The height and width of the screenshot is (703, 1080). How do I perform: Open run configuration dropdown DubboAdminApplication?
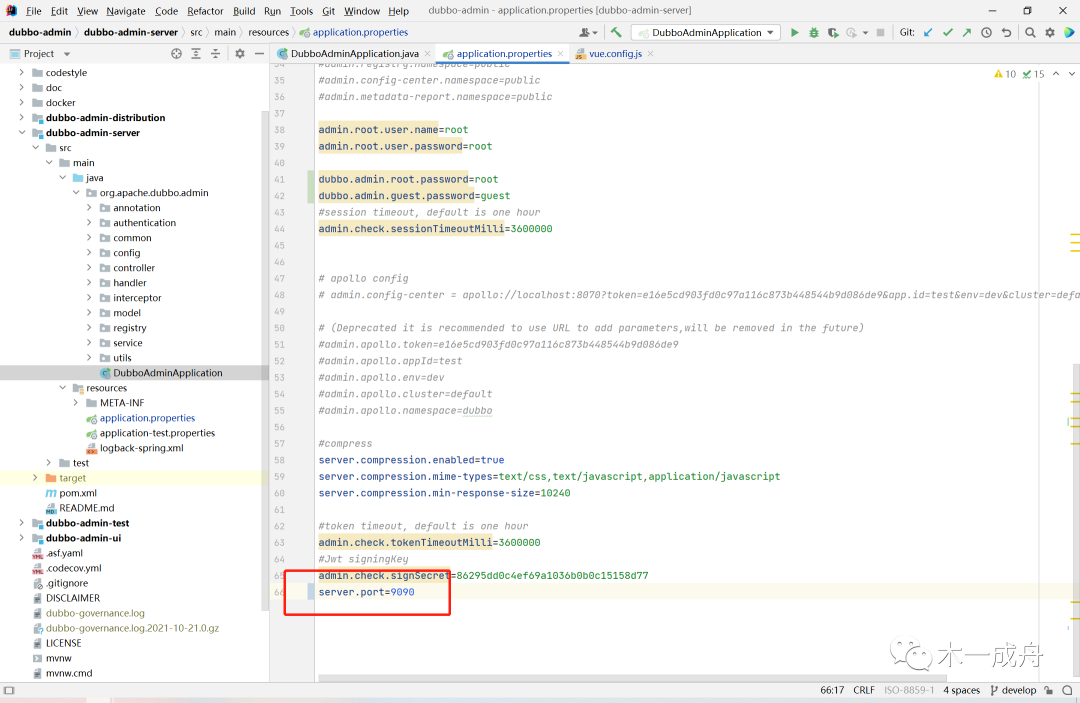tap(706, 32)
